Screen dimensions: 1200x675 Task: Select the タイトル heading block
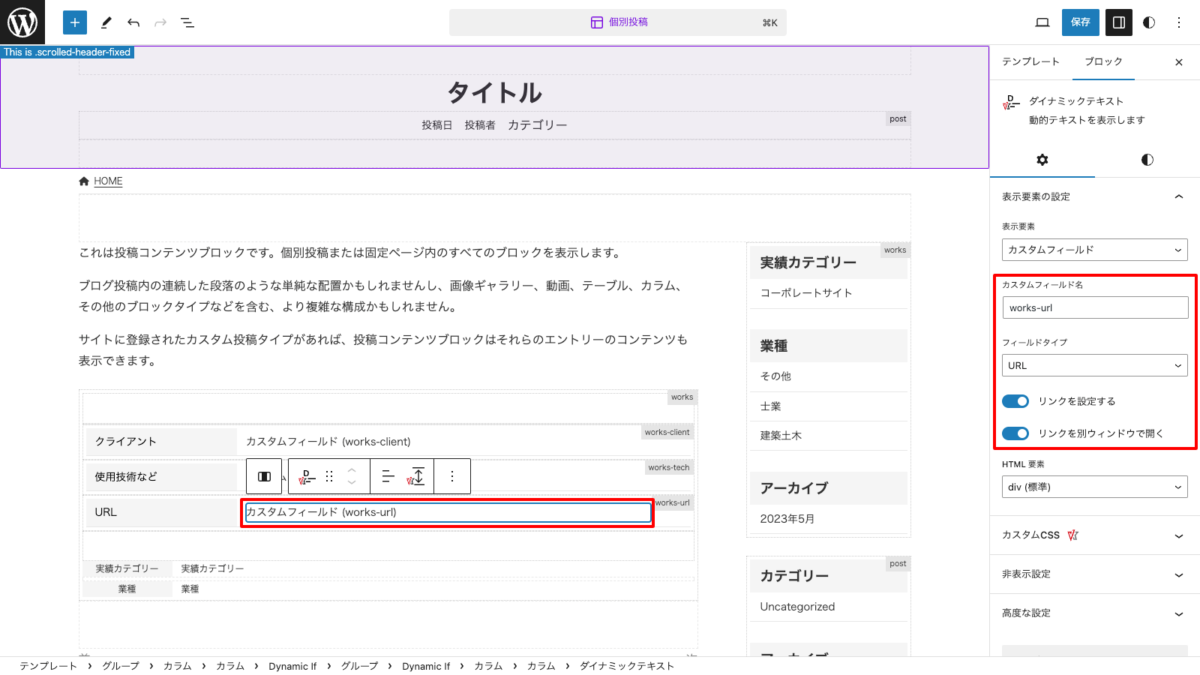coord(494,92)
